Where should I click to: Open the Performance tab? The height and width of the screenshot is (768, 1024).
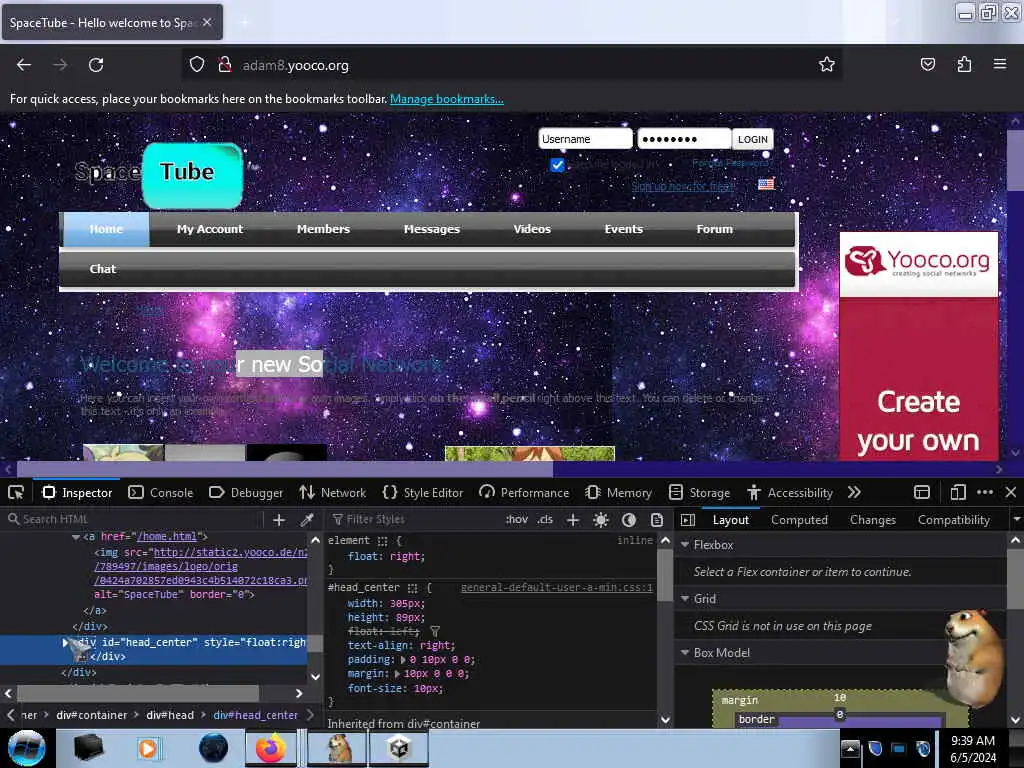pyautogui.click(x=524, y=492)
